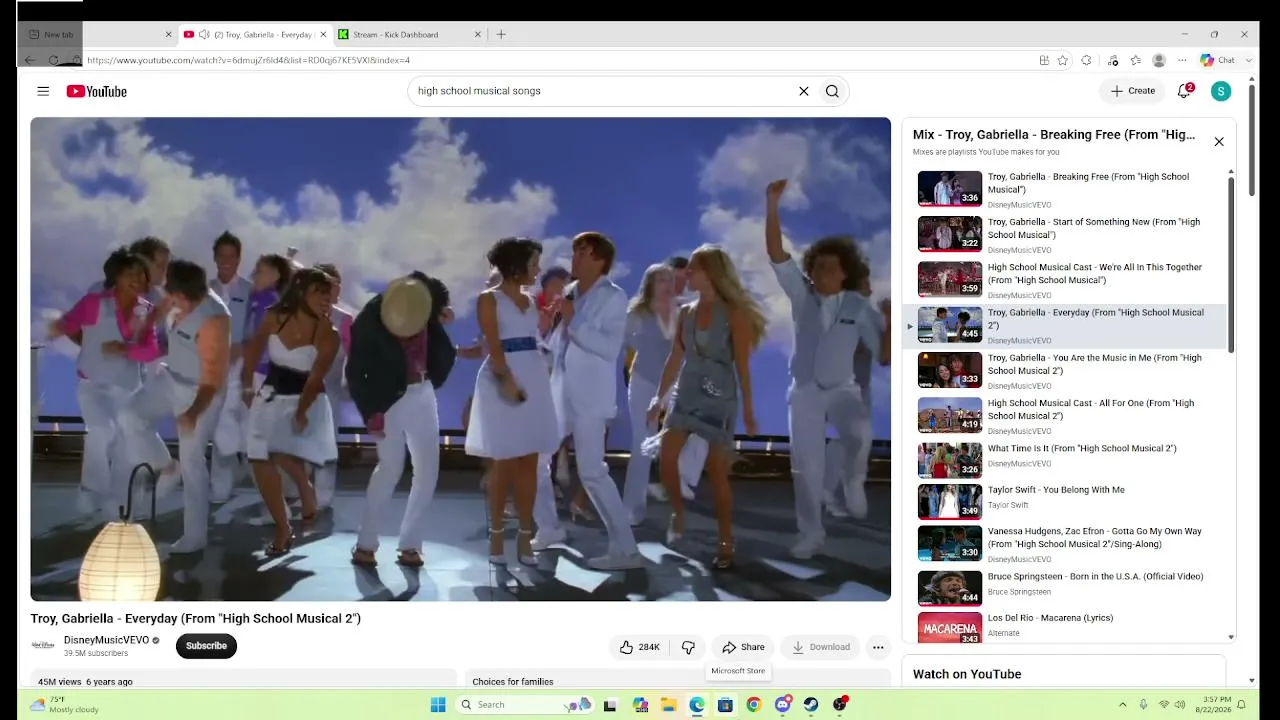Select You Are the Music in Me
Screen dimensions: 1280x720
[x=1066, y=370]
